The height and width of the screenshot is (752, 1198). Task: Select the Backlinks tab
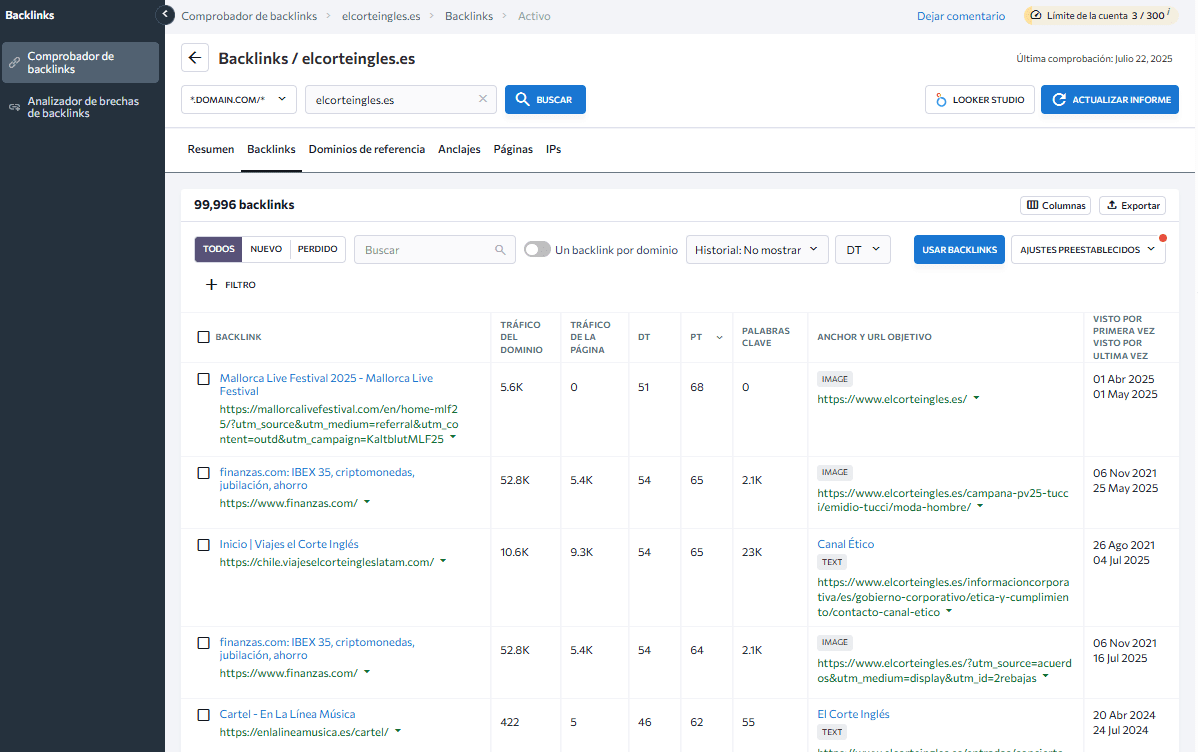tap(271, 149)
